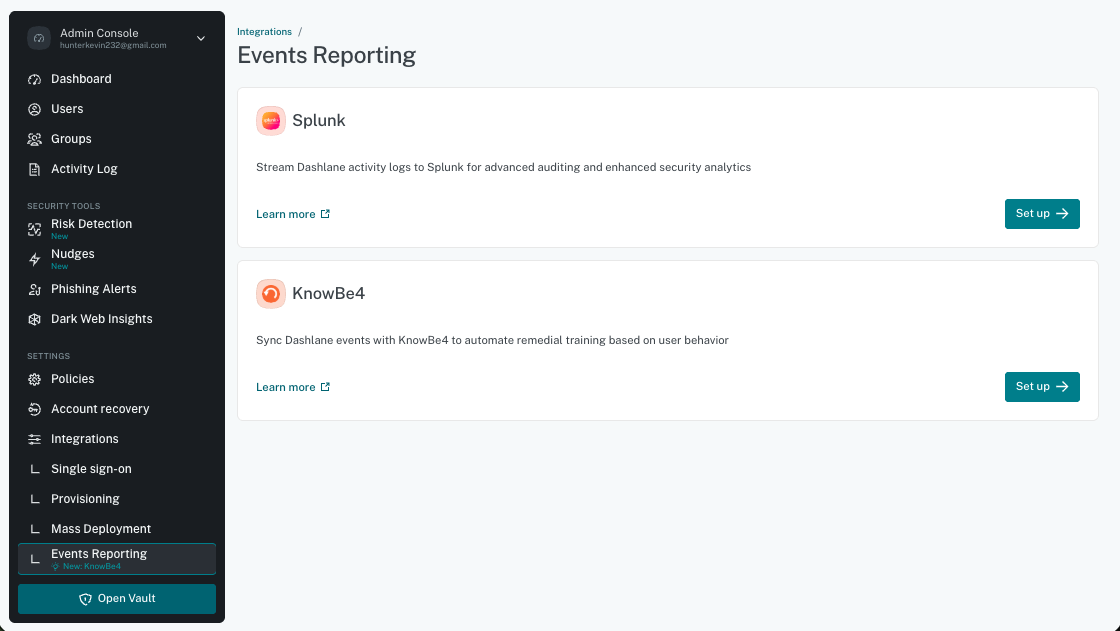1120x631 pixels.
Task: Click the Integrations breadcrumb link
Action: [x=264, y=32]
